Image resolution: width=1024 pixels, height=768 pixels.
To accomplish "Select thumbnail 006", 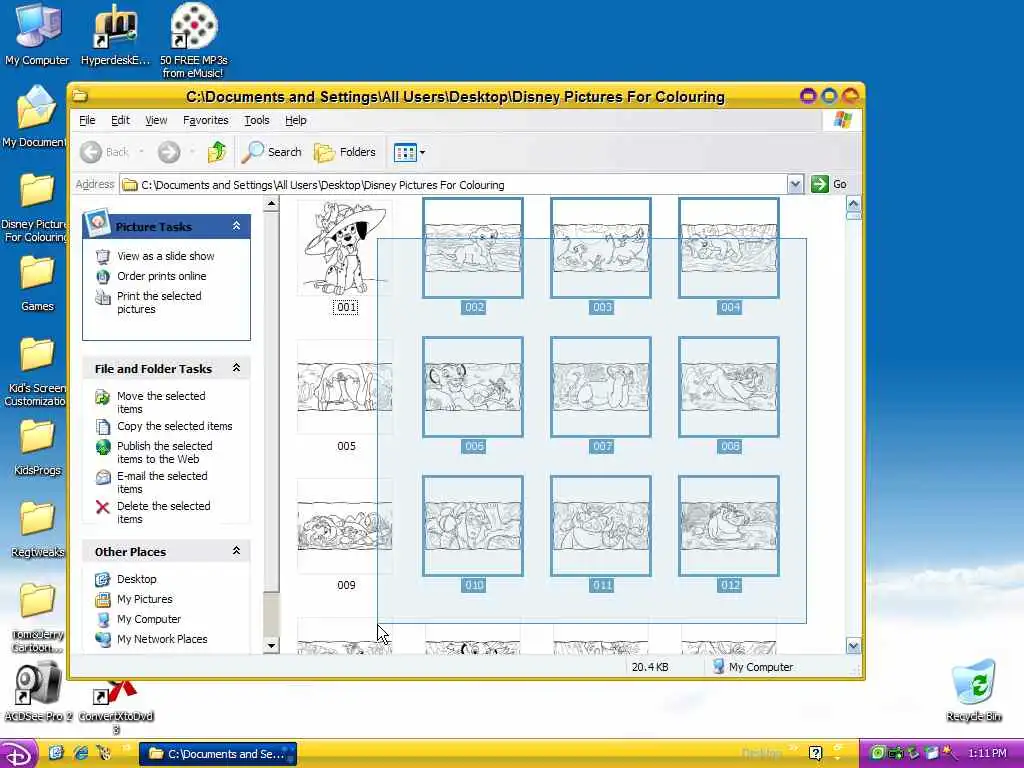I will click(473, 387).
